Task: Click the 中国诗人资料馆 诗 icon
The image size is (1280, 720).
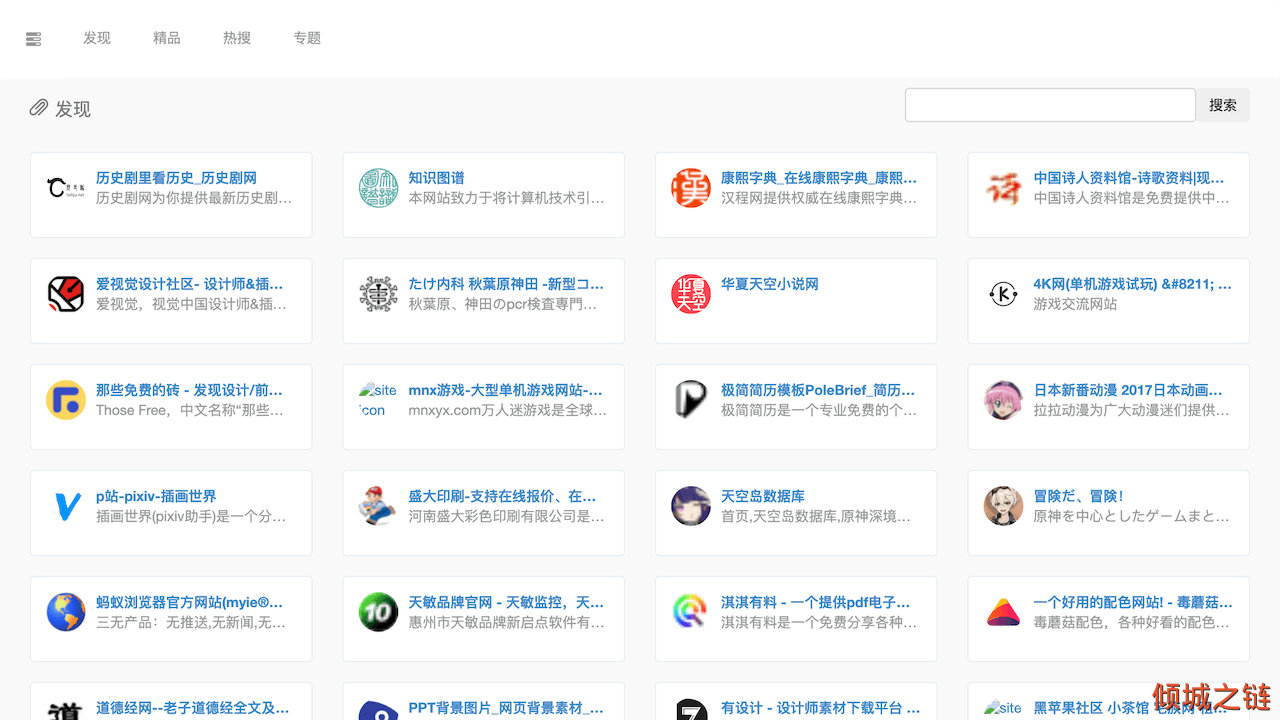Action: [x=1004, y=188]
